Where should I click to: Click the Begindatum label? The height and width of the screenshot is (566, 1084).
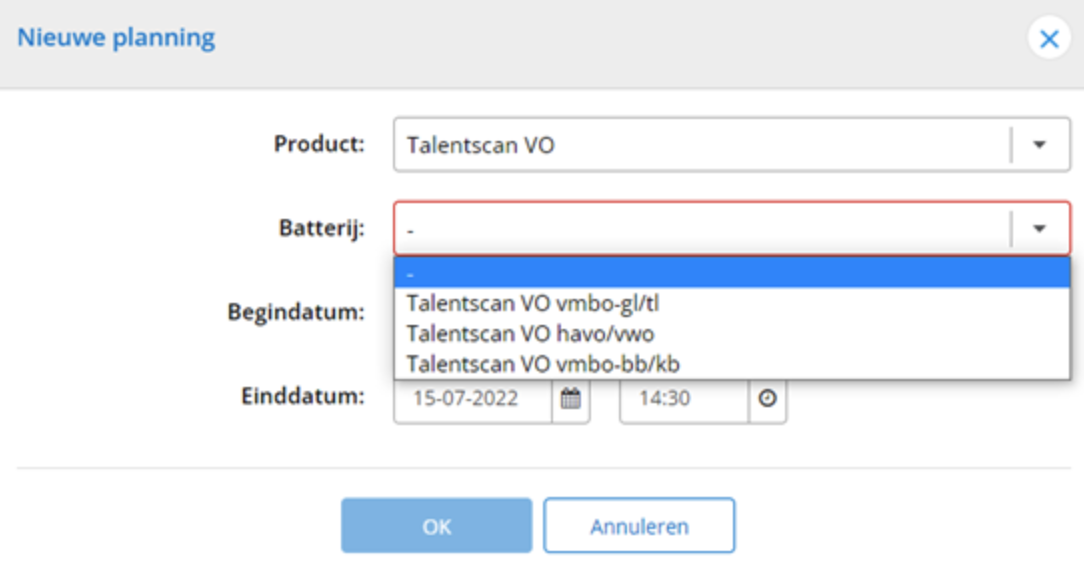pyautogui.click(x=294, y=312)
